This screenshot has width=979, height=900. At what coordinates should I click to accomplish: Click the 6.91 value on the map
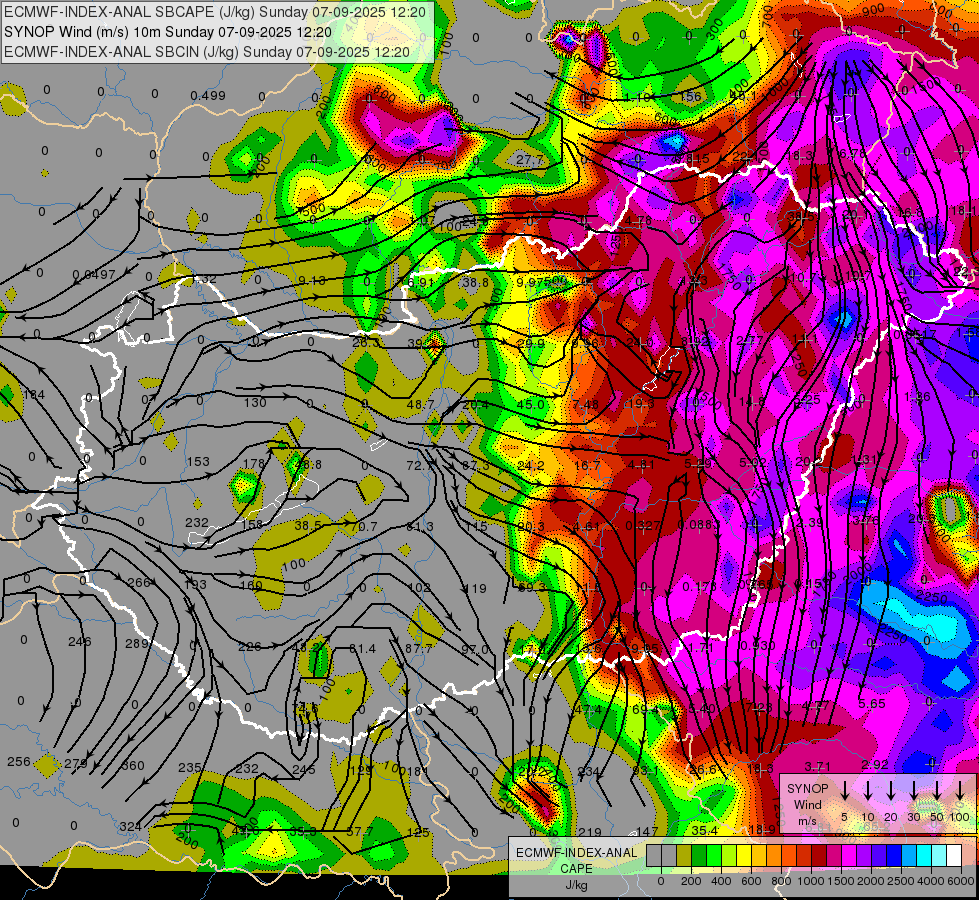(420, 282)
